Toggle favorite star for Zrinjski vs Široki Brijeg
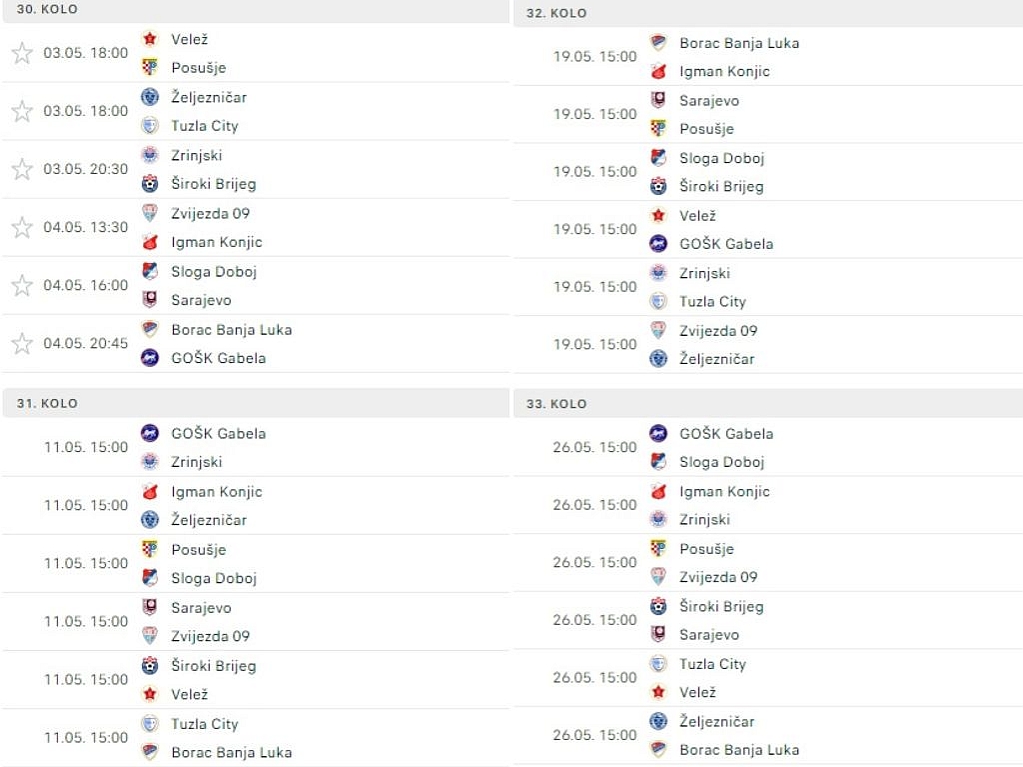 tap(22, 169)
